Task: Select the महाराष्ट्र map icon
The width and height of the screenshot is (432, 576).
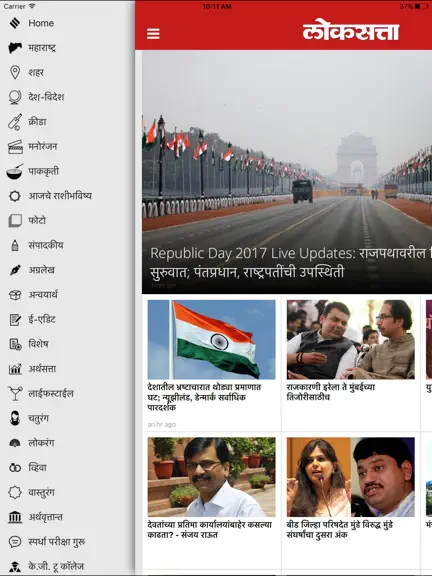Action: click(x=15, y=47)
